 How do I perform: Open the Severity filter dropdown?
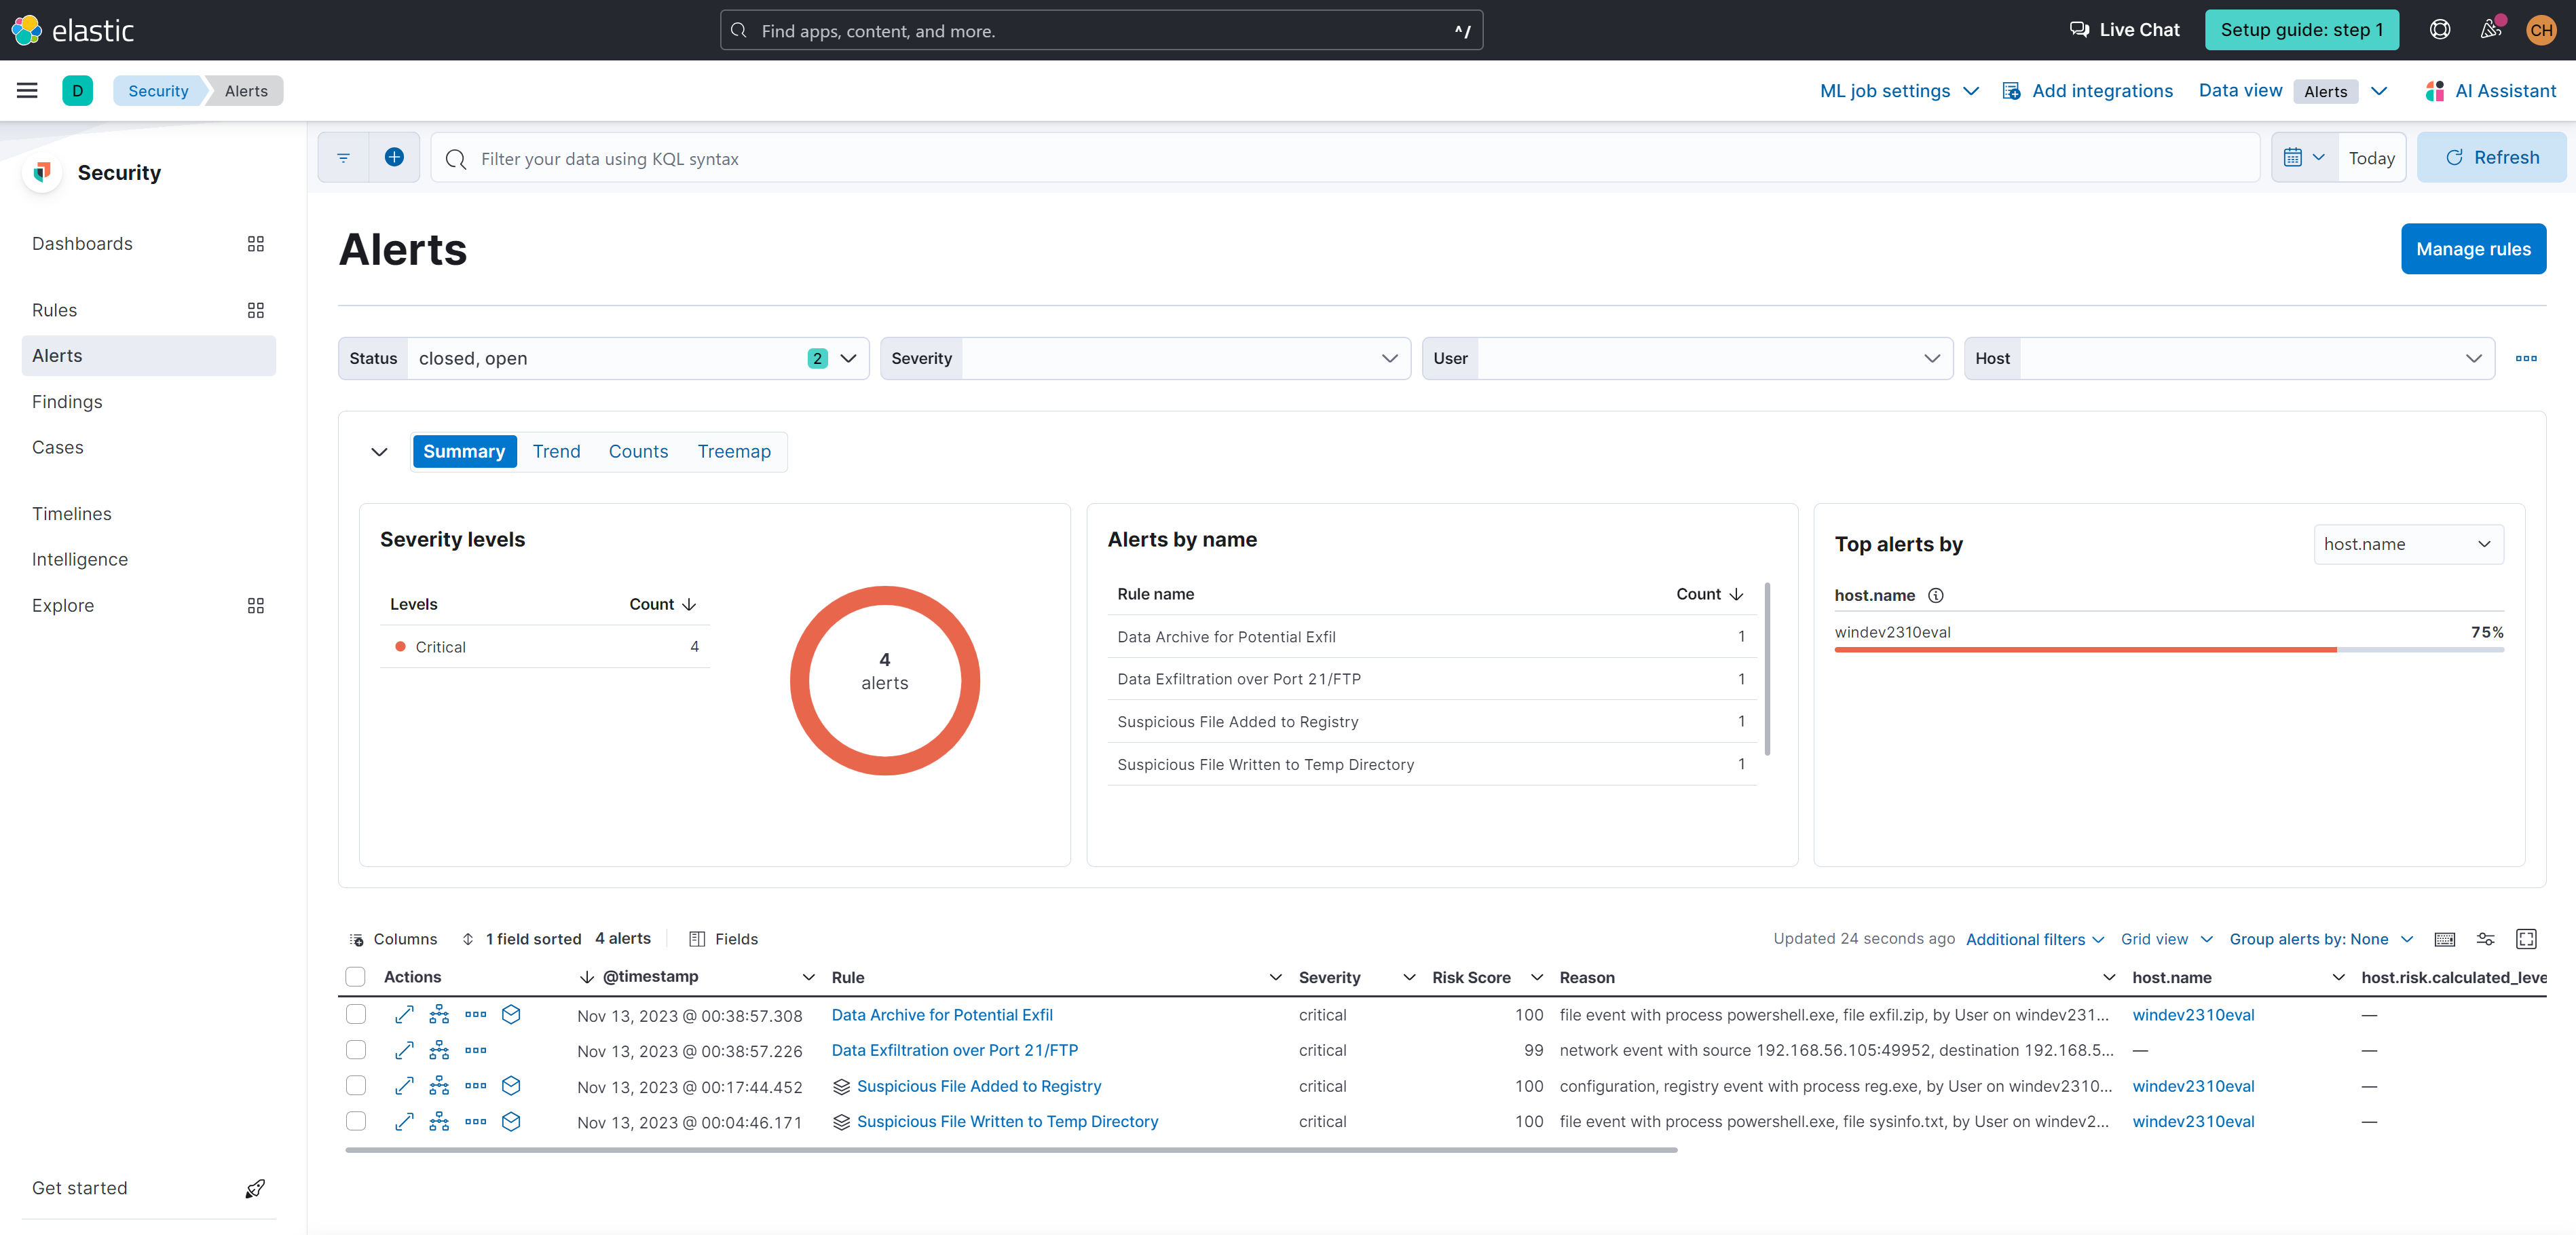pos(1145,358)
